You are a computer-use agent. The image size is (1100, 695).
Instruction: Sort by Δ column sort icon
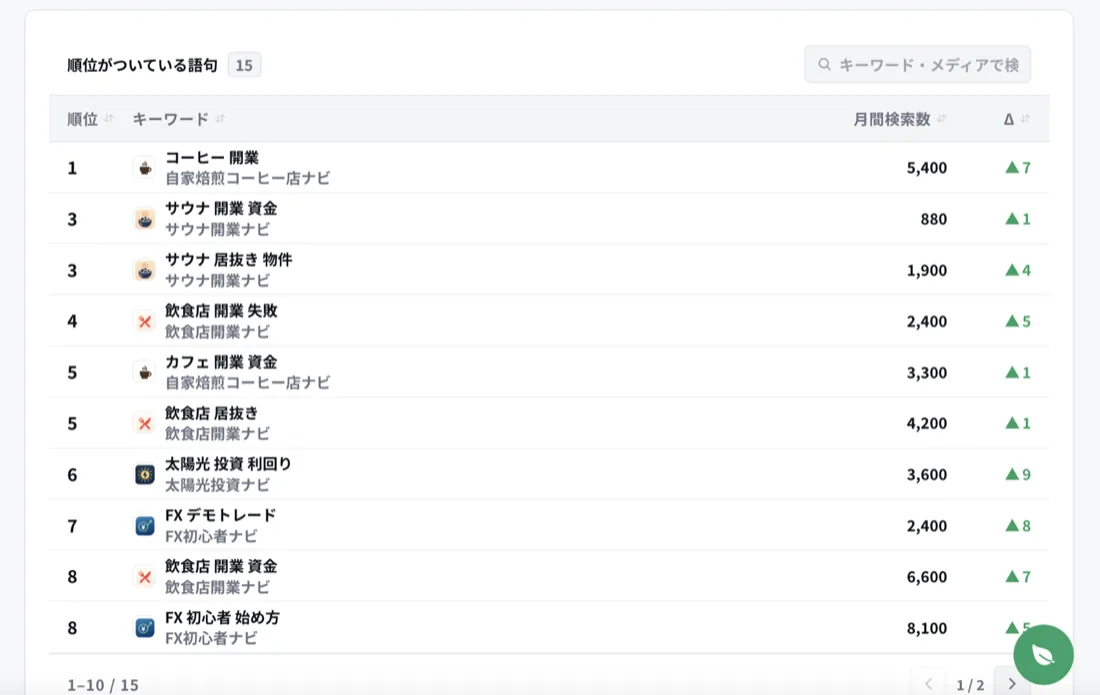pos(1025,119)
